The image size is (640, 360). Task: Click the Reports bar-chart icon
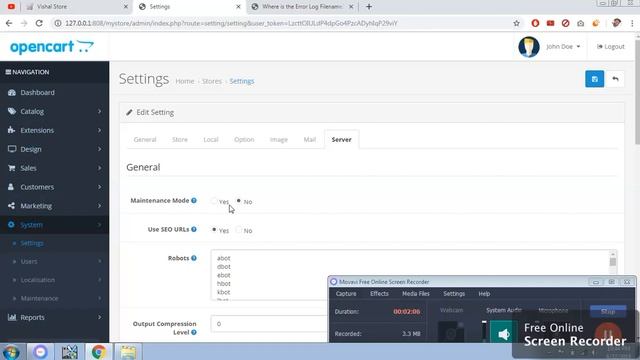(x=12, y=317)
